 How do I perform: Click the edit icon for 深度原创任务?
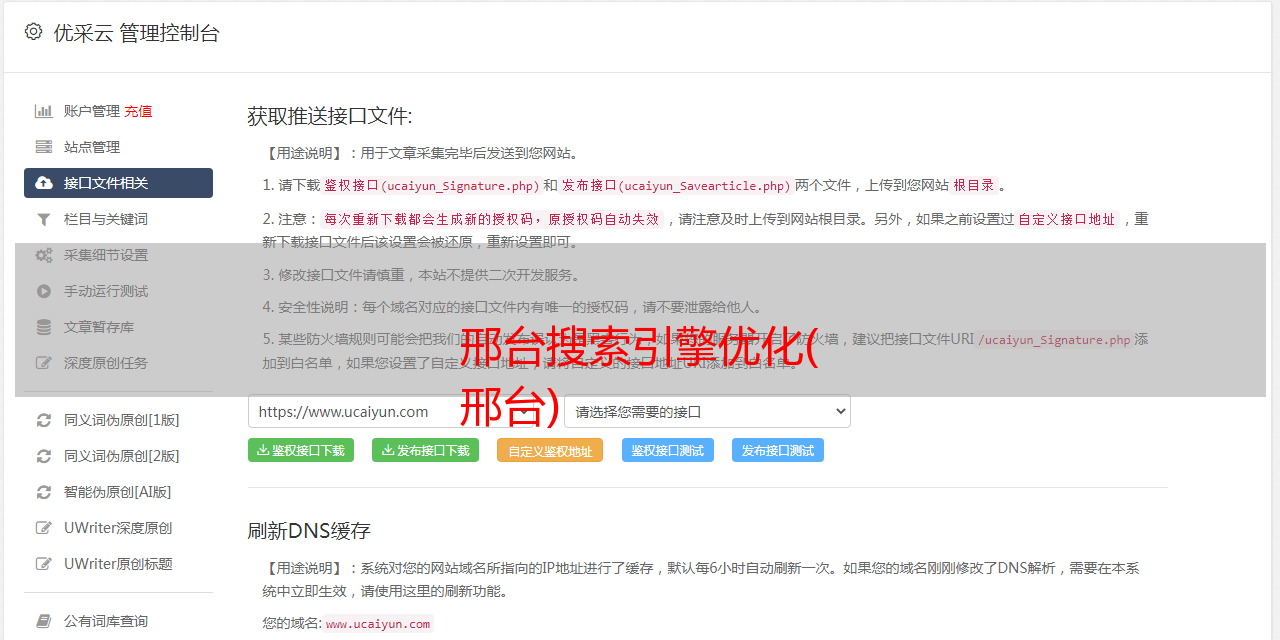[x=44, y=363]
